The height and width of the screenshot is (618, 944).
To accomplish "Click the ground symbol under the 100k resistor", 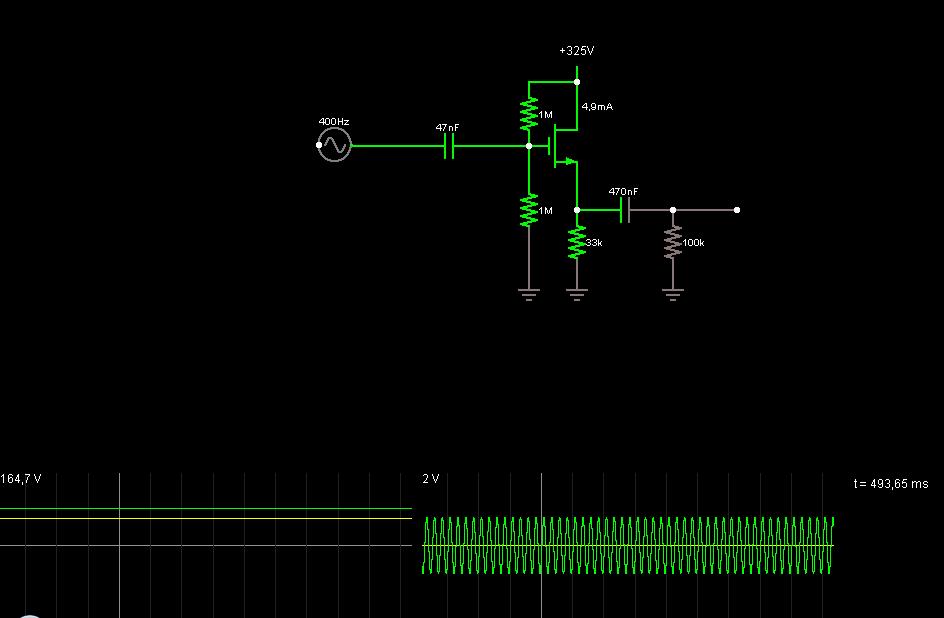I will point(673,293).
